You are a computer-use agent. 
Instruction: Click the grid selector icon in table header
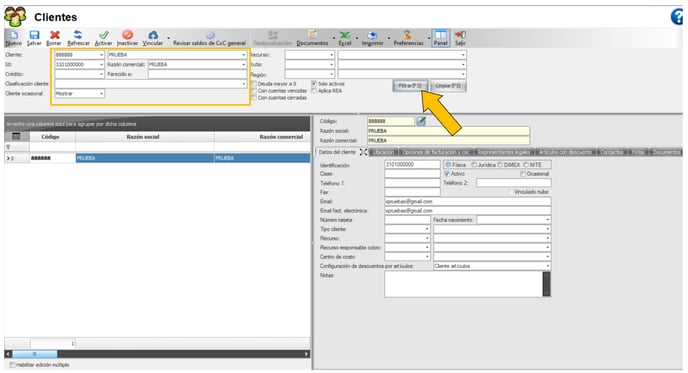tap(16, 136)
